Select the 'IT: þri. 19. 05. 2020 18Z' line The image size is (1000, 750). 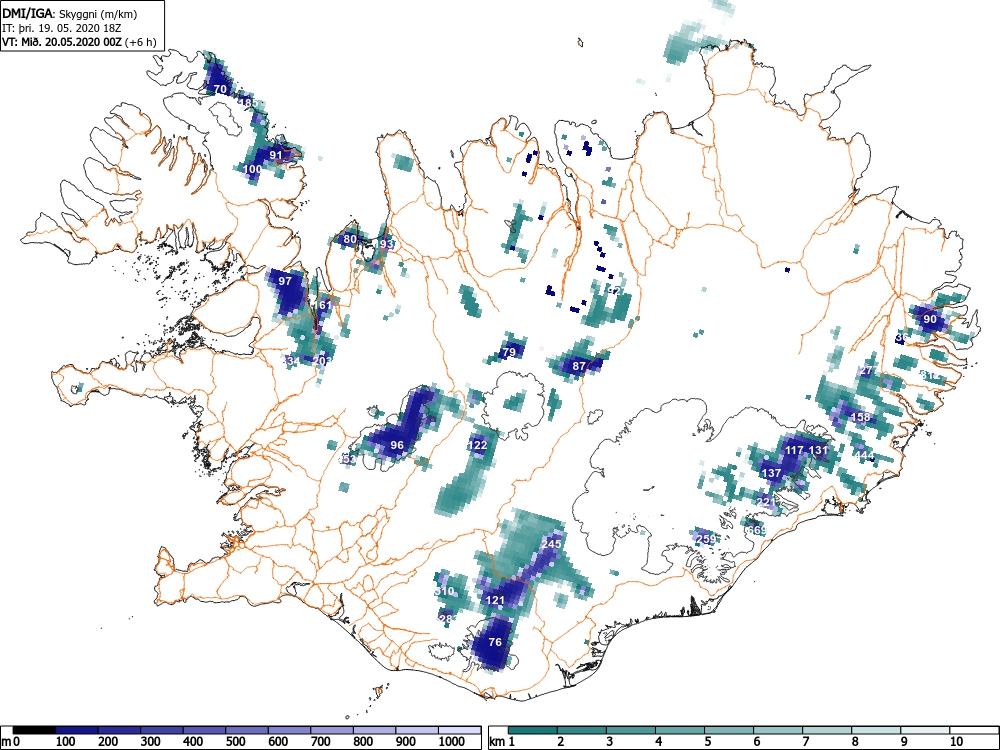61,28
